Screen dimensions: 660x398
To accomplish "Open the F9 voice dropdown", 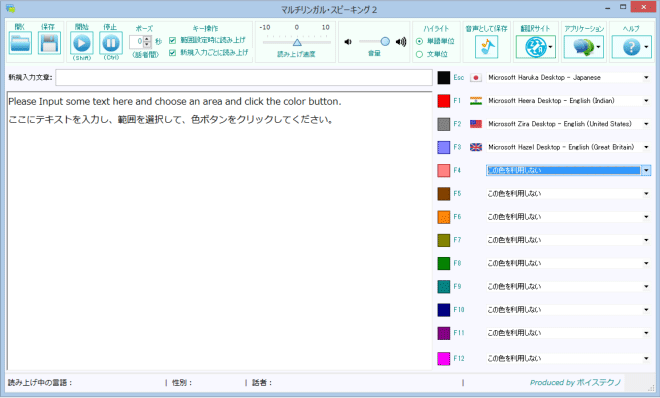I will click(568, 287).
